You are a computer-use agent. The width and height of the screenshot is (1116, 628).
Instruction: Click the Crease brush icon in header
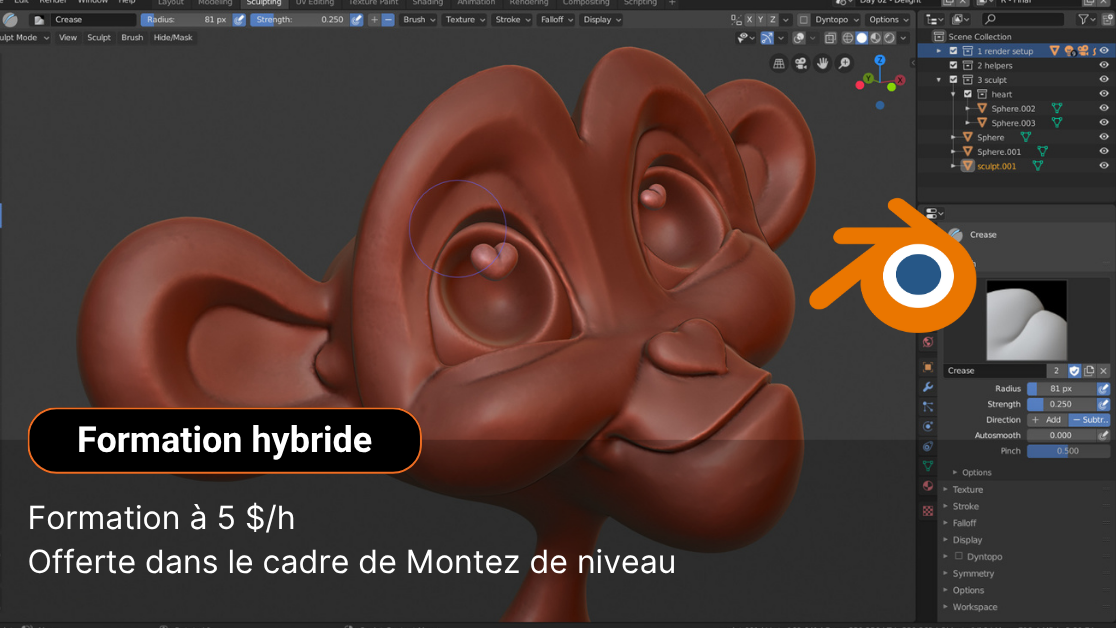10,20
